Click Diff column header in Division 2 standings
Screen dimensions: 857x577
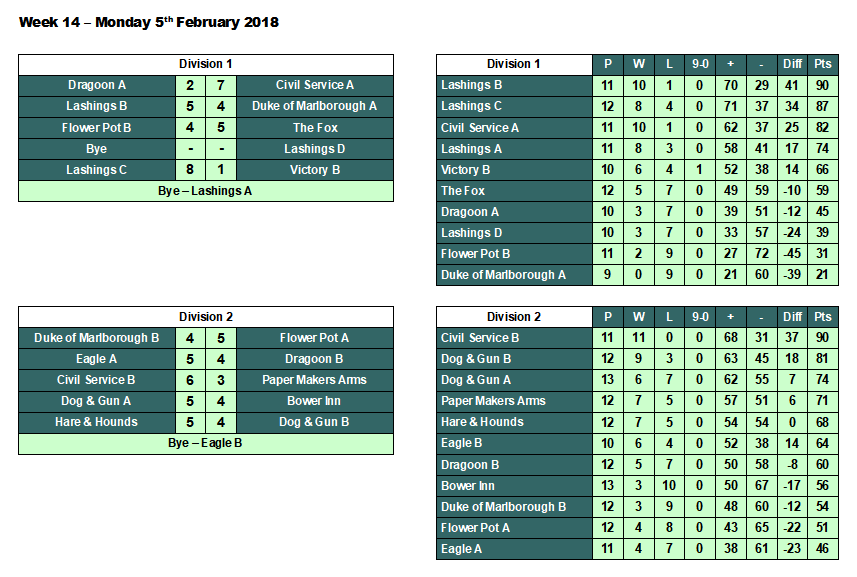(x=792, y=317)
